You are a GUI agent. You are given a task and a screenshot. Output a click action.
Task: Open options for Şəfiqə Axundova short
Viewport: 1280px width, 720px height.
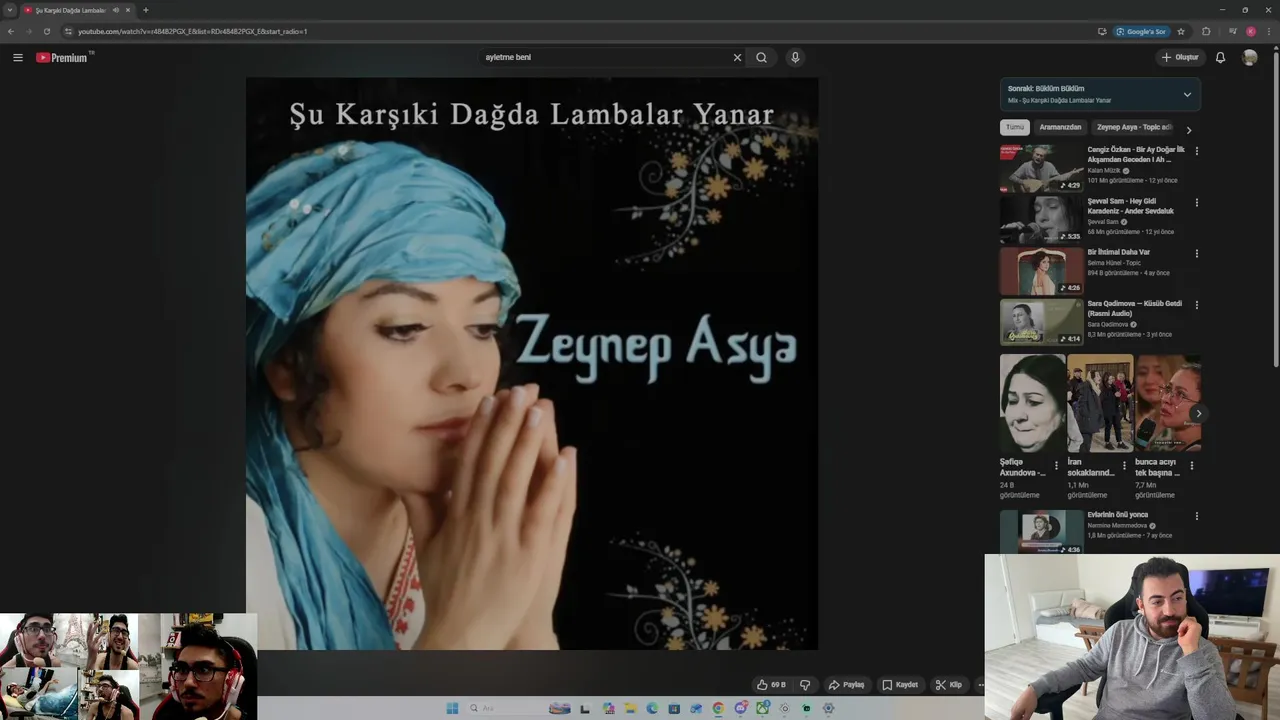[x=1056, y=465]
